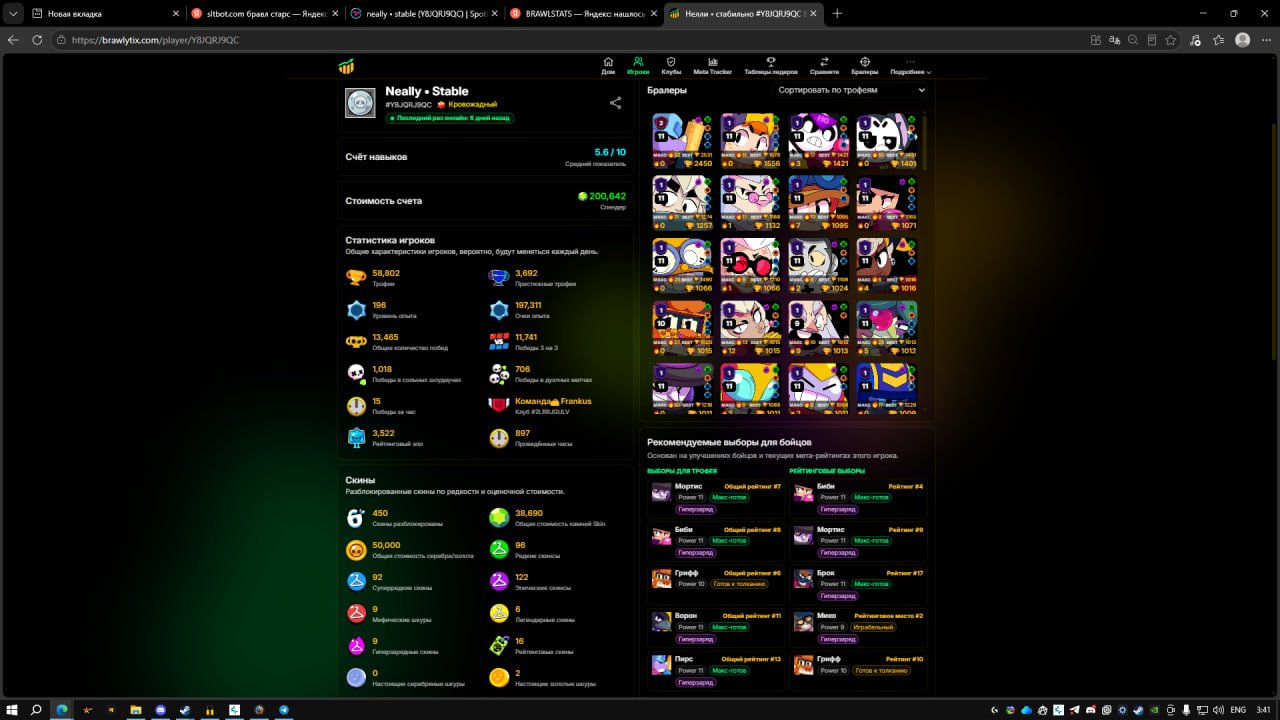
Task: Click the trophy icon next to 58,802
Action: click(x=356, y=277)
